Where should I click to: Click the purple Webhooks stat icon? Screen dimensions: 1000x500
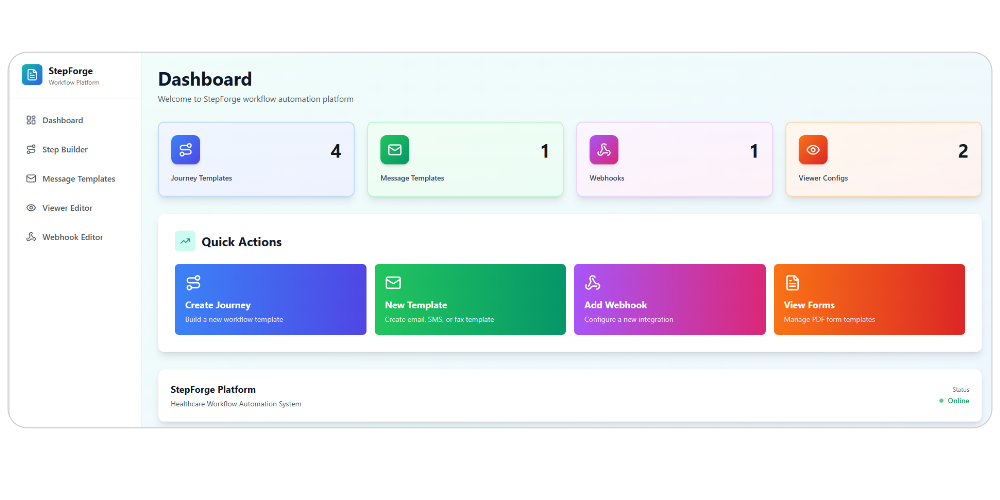pos(603,150)
